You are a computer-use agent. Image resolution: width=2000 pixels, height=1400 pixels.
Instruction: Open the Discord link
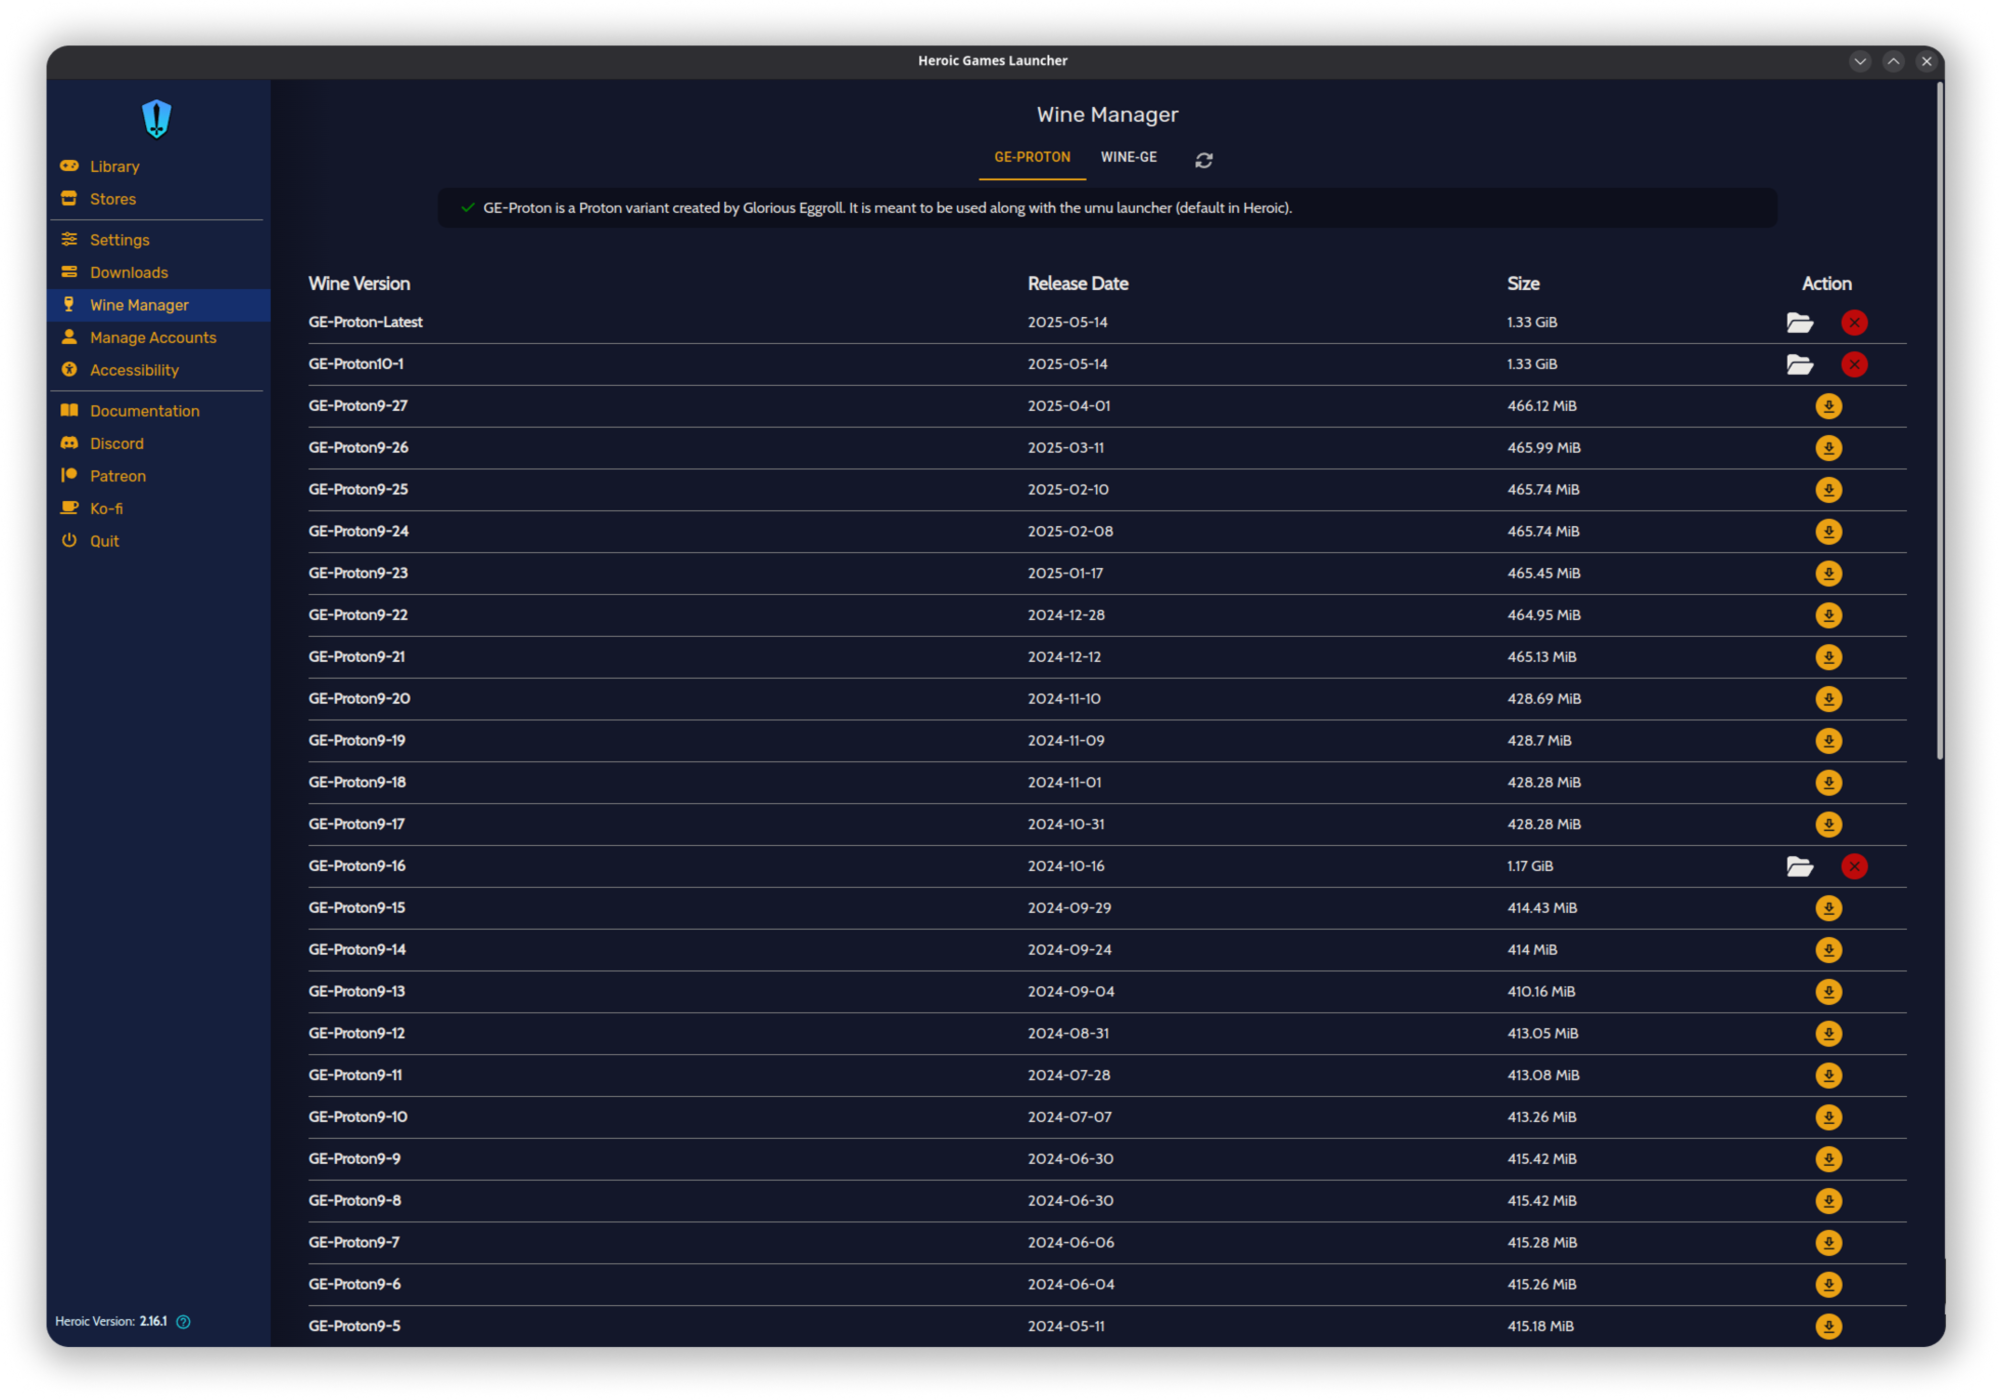click(x=158, y=444)
